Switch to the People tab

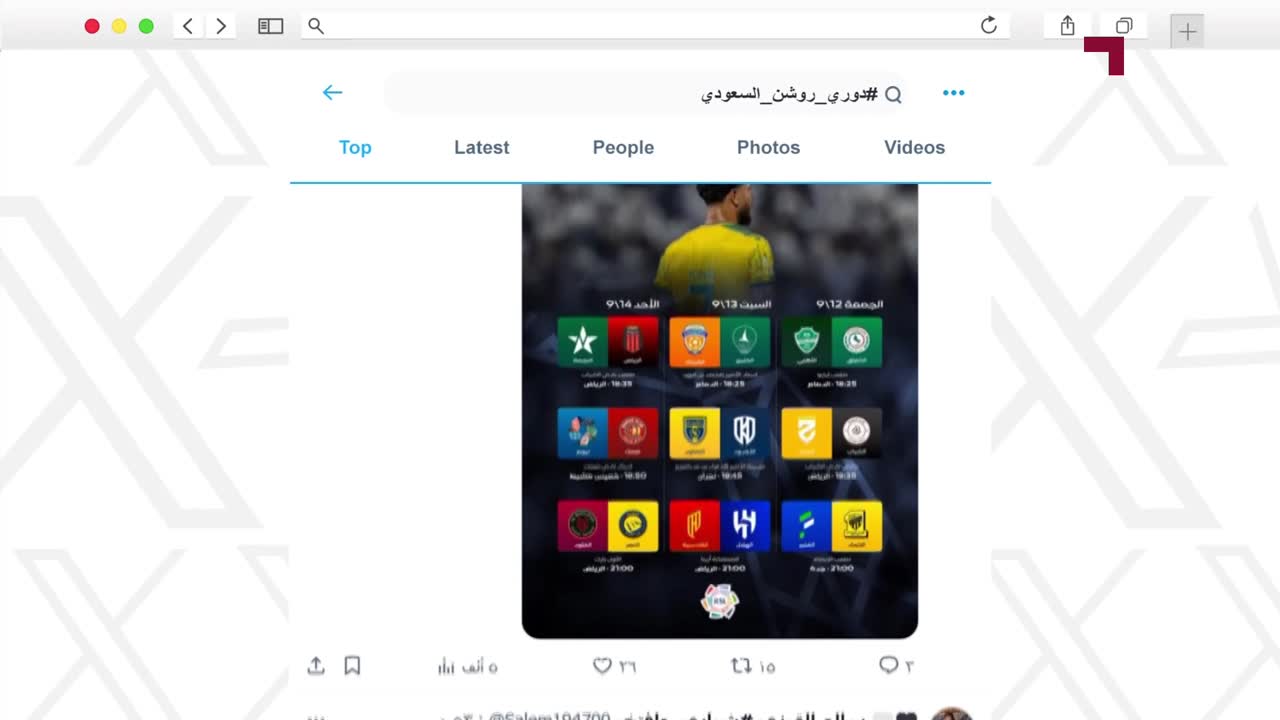623,147
